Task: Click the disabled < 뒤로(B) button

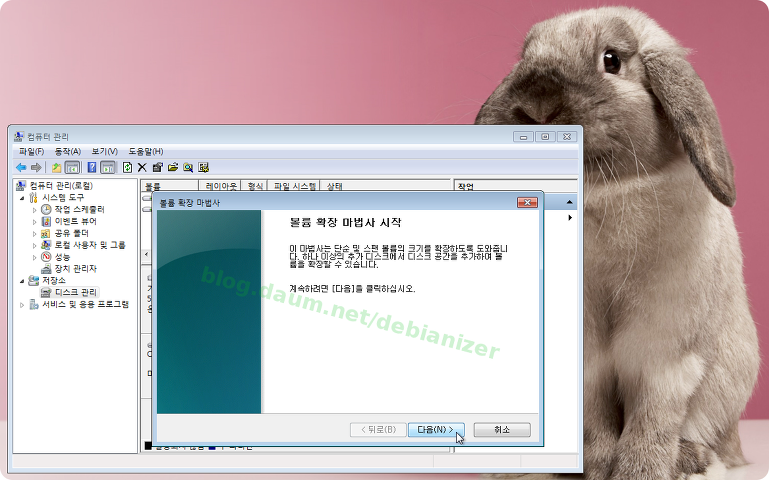Action: click(378, 429)
